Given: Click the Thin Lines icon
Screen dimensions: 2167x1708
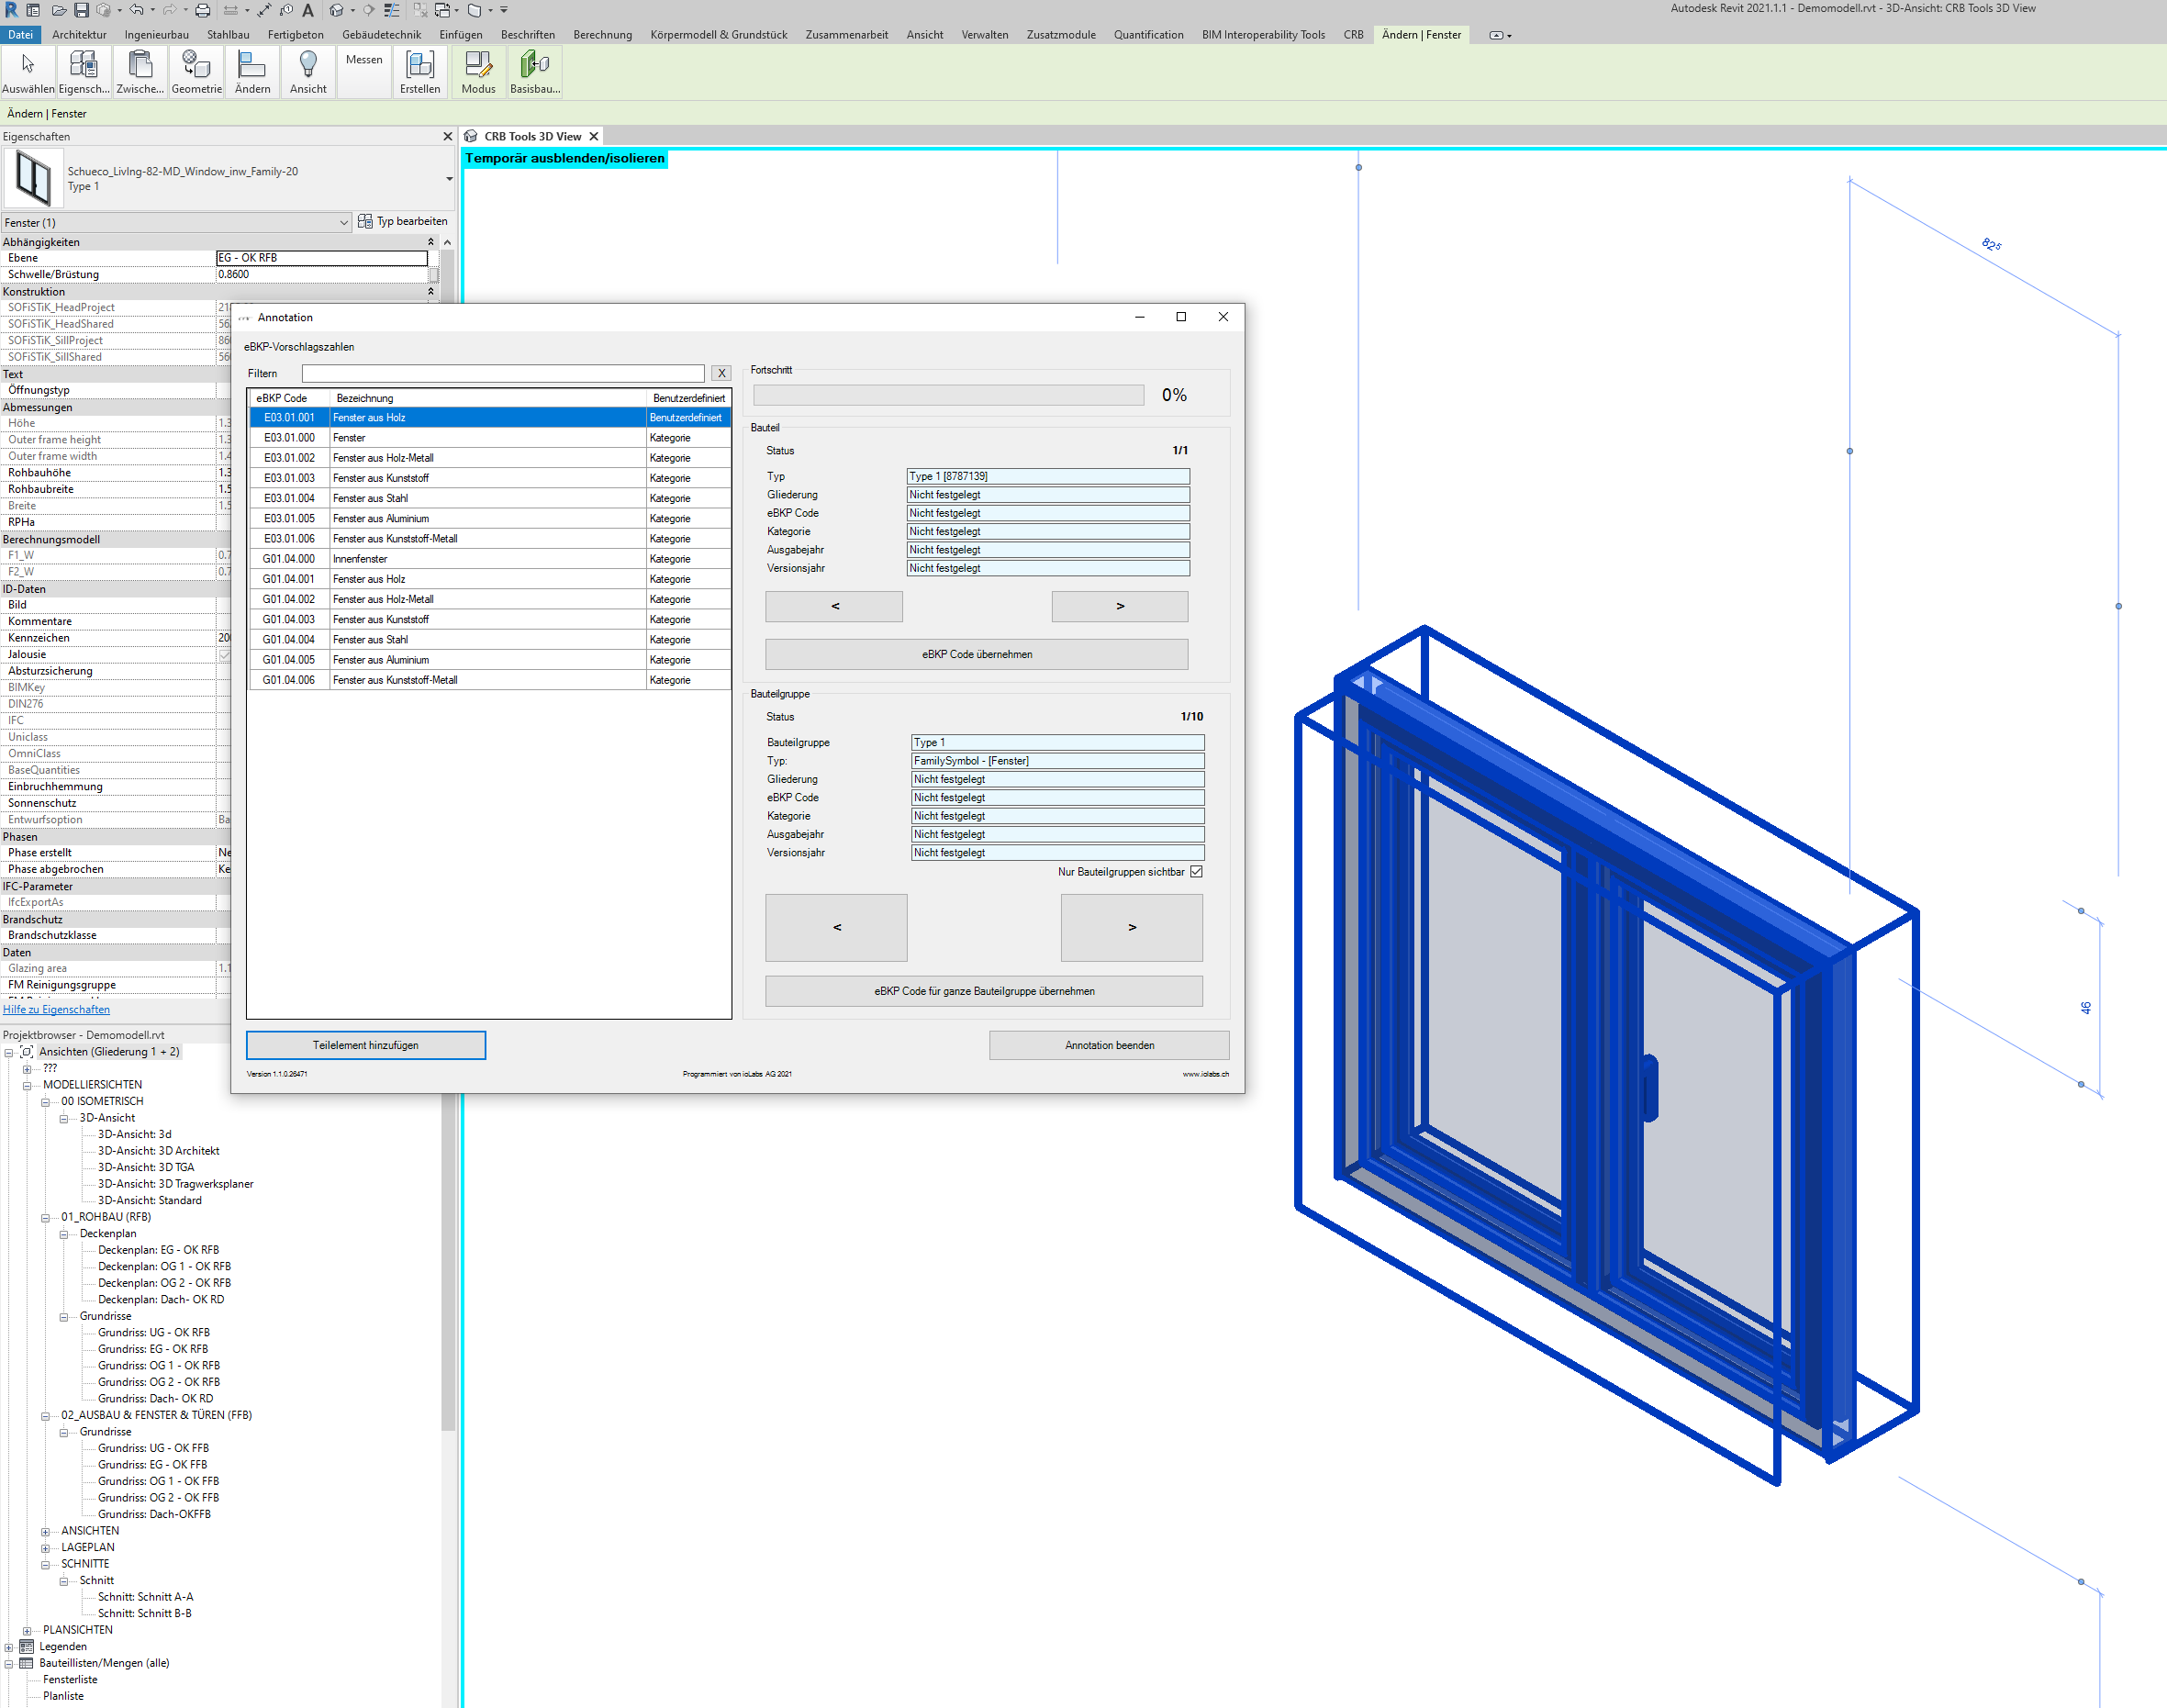Looking at the screenshot, I should [392, 10].
